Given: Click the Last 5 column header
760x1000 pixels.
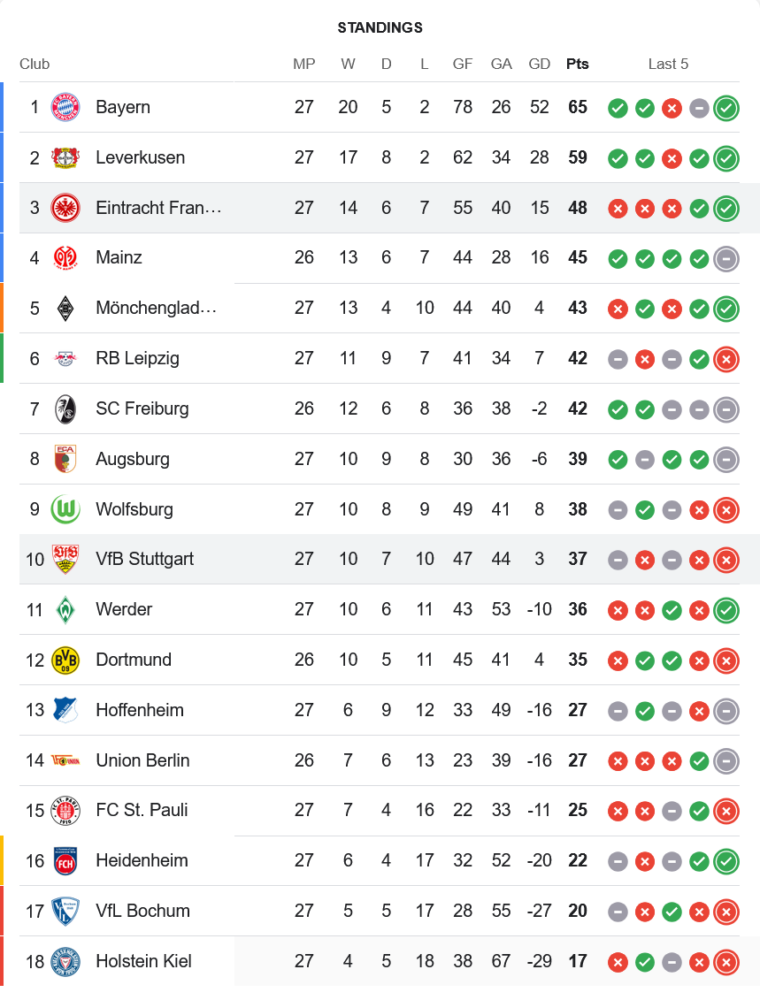Looking at the screenshot, I should click(668, 64).
